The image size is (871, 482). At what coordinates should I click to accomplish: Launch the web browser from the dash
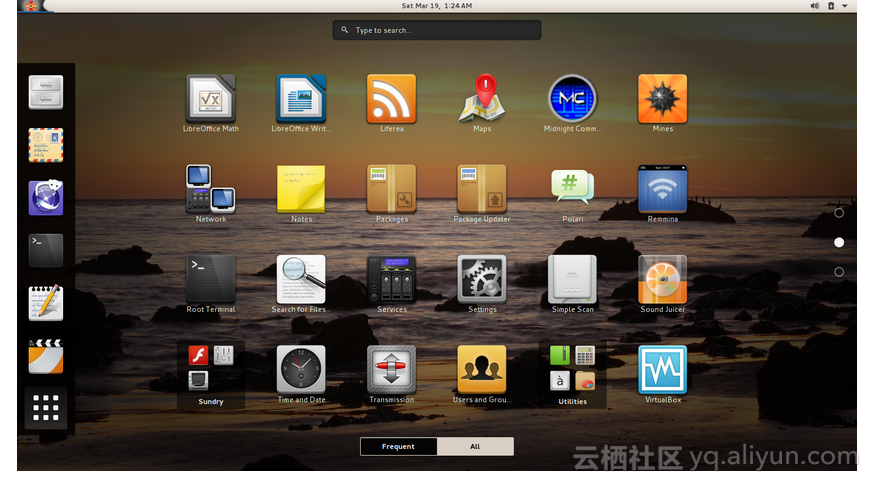(46, 198)
